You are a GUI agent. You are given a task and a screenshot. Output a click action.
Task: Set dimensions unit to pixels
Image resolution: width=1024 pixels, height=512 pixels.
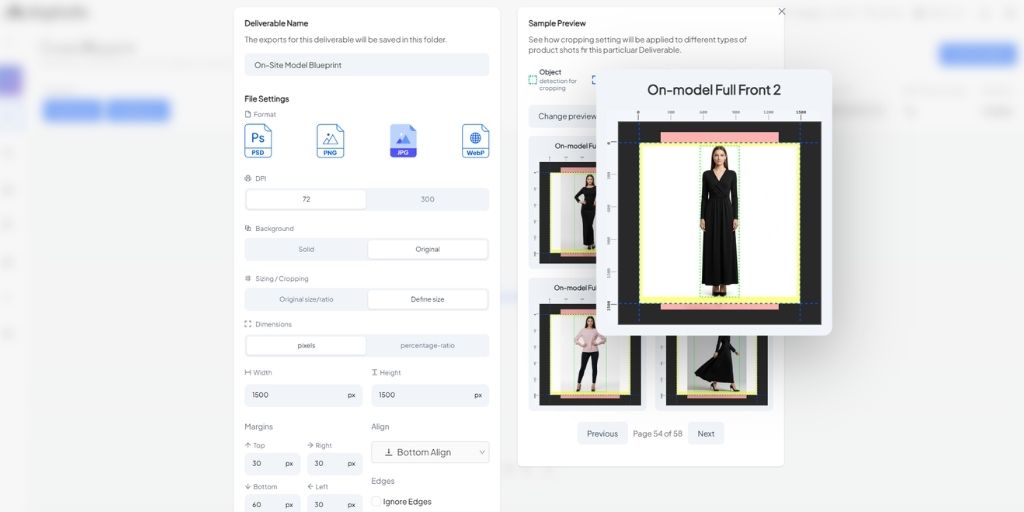coord(306,345)
